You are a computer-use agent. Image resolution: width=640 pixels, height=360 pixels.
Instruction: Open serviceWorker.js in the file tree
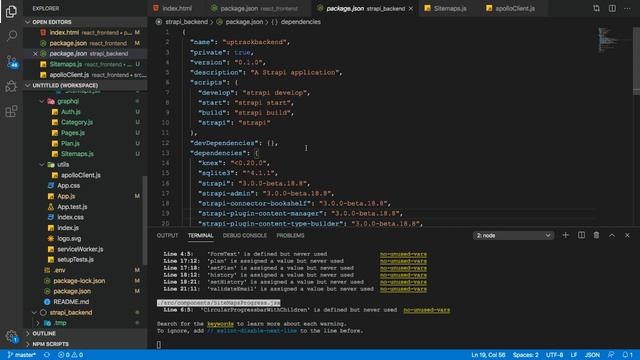click(x=80, y=249)
